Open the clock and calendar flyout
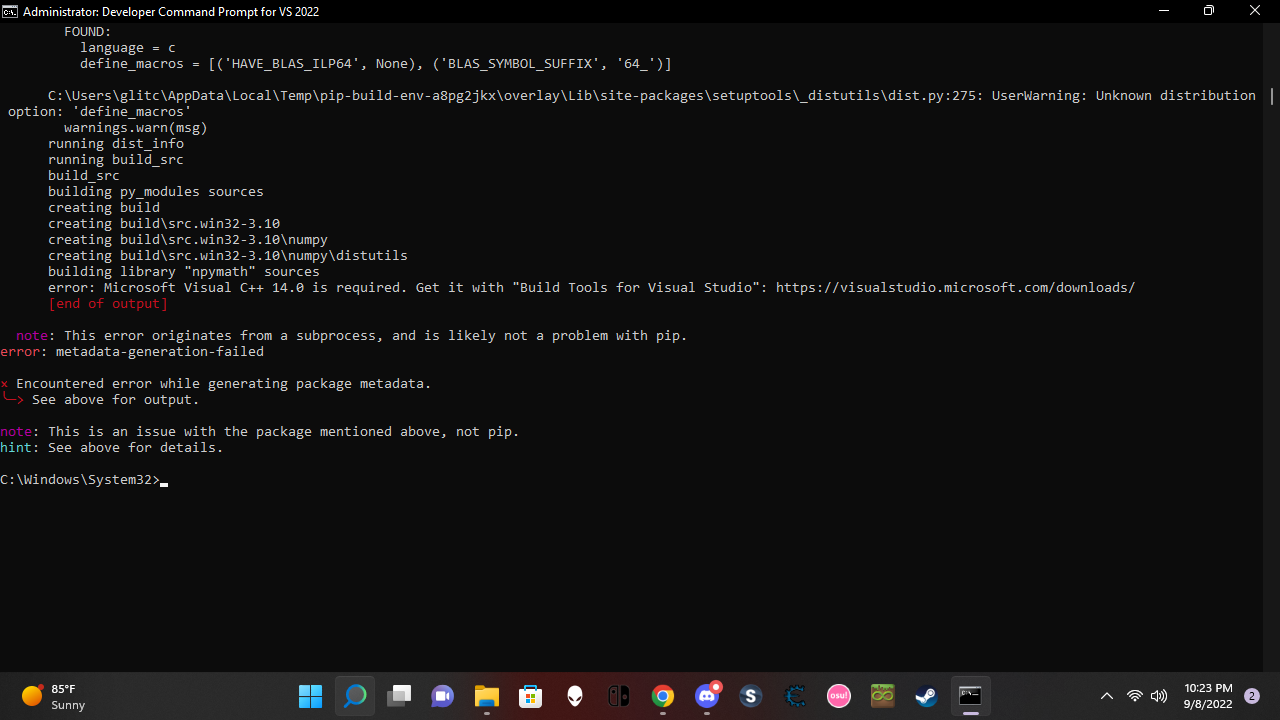 click(1208, 696)
